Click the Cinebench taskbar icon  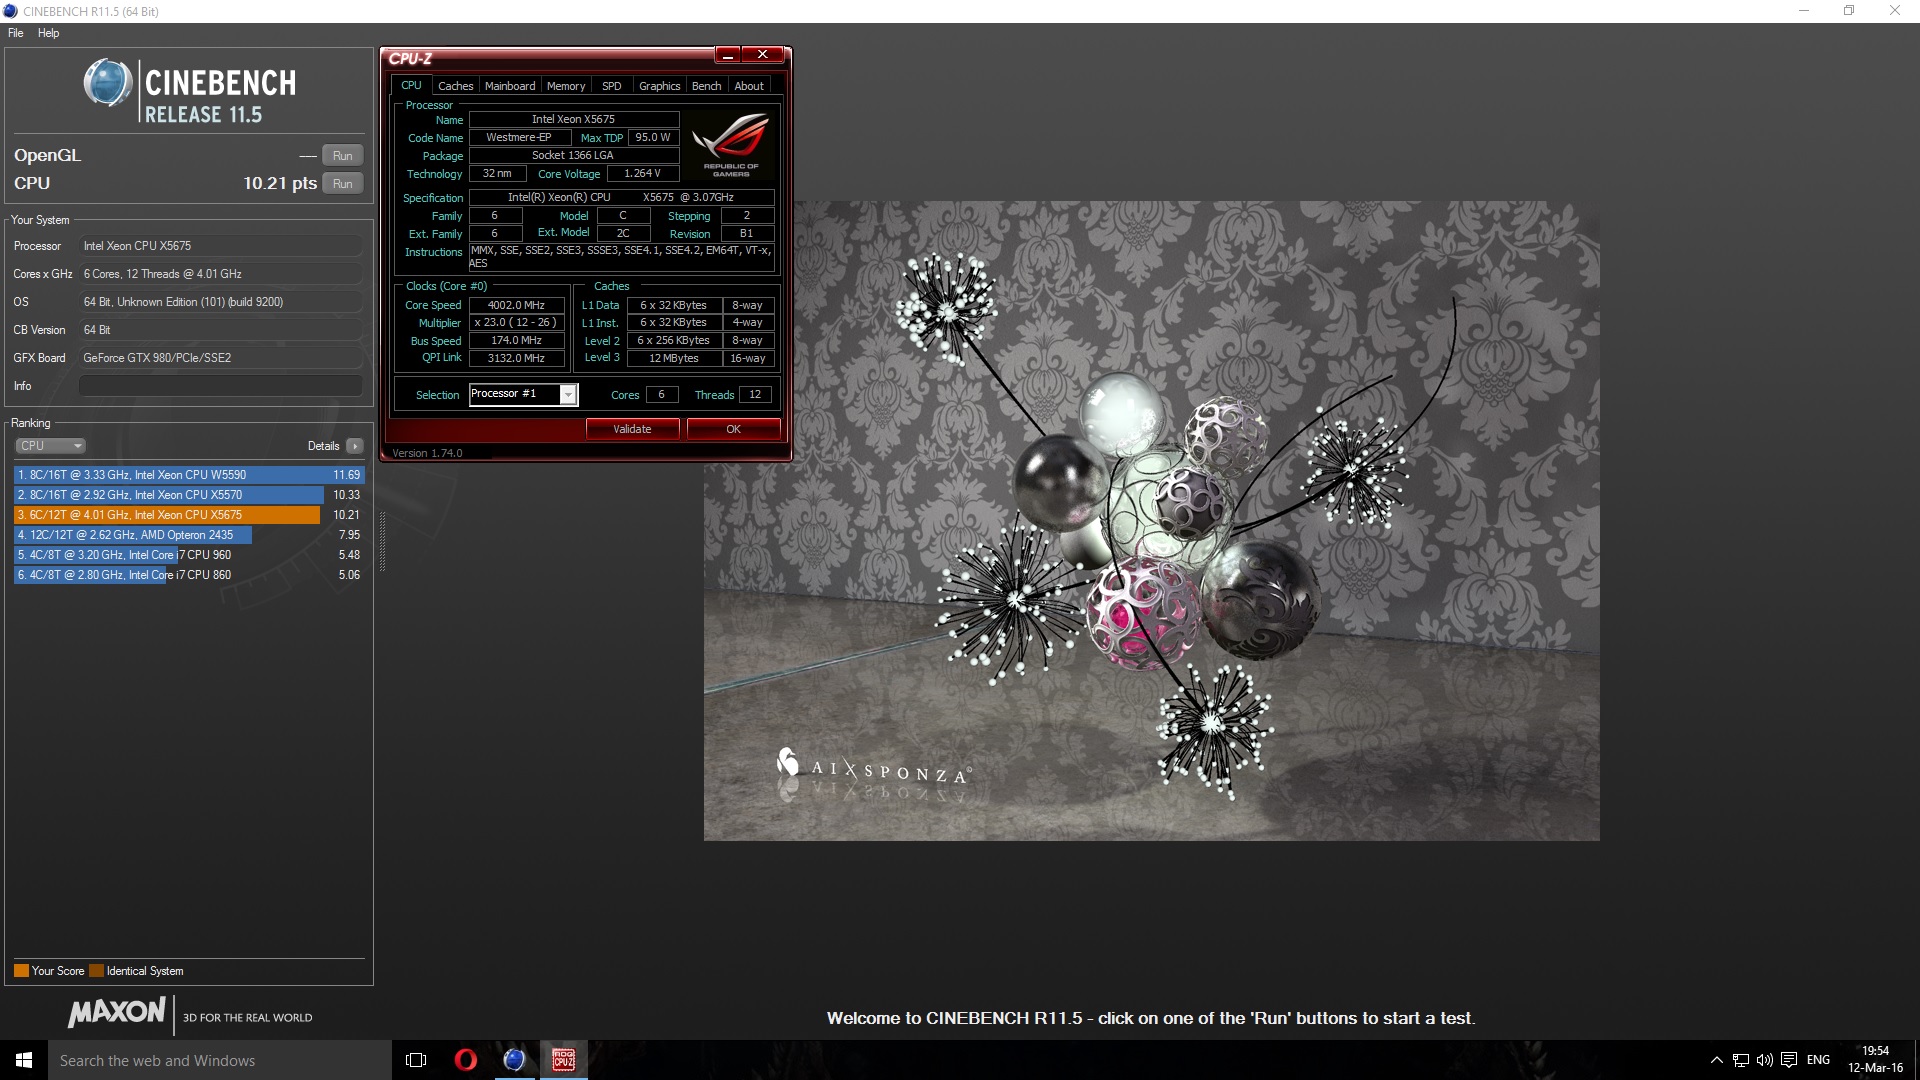click(514, 1060)
